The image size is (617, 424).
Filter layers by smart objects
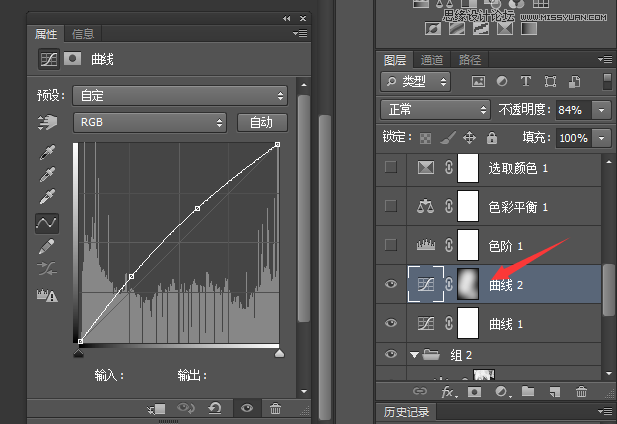click(574, 81)
